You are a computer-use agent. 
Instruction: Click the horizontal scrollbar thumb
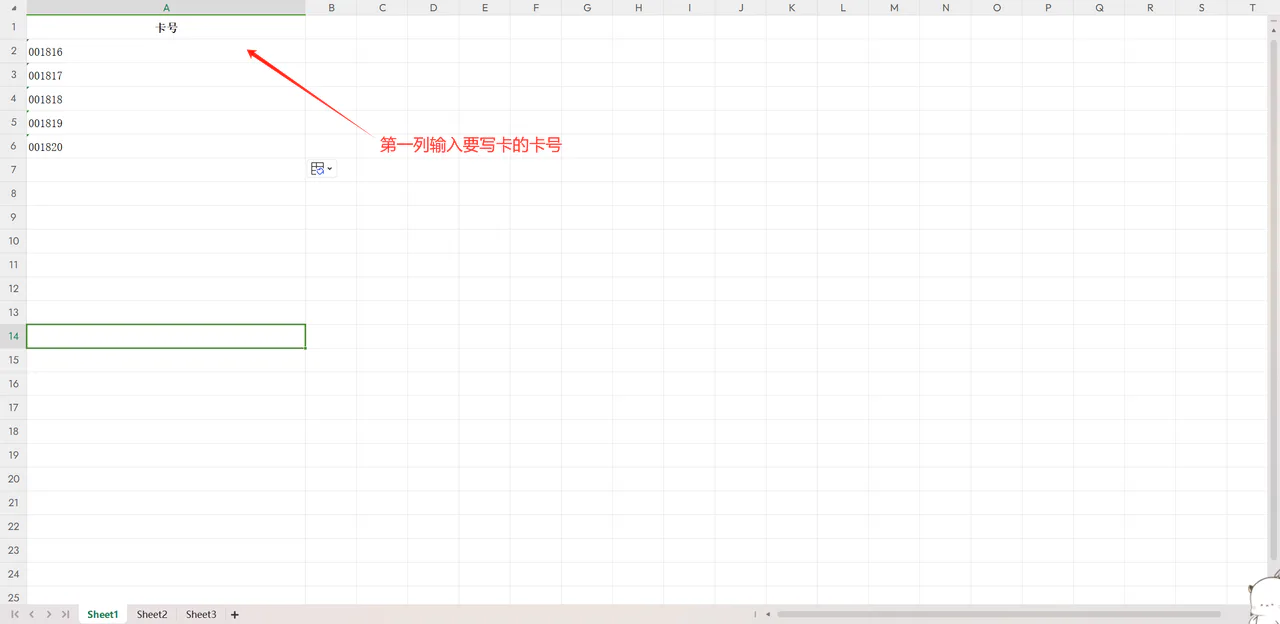click(998, 614)
